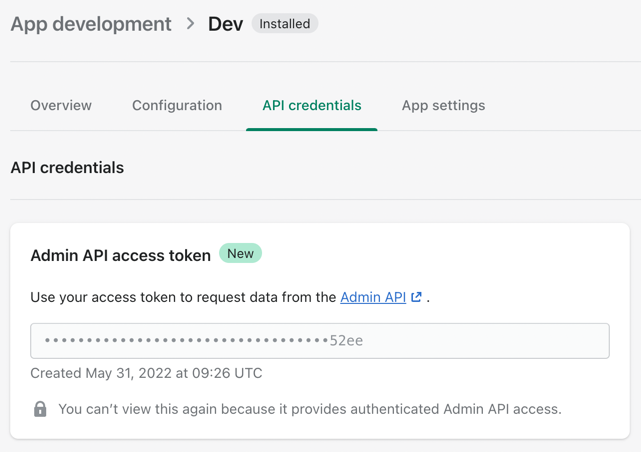Open the Configuration tab
The image size is (641, 452).
(177, 105)
